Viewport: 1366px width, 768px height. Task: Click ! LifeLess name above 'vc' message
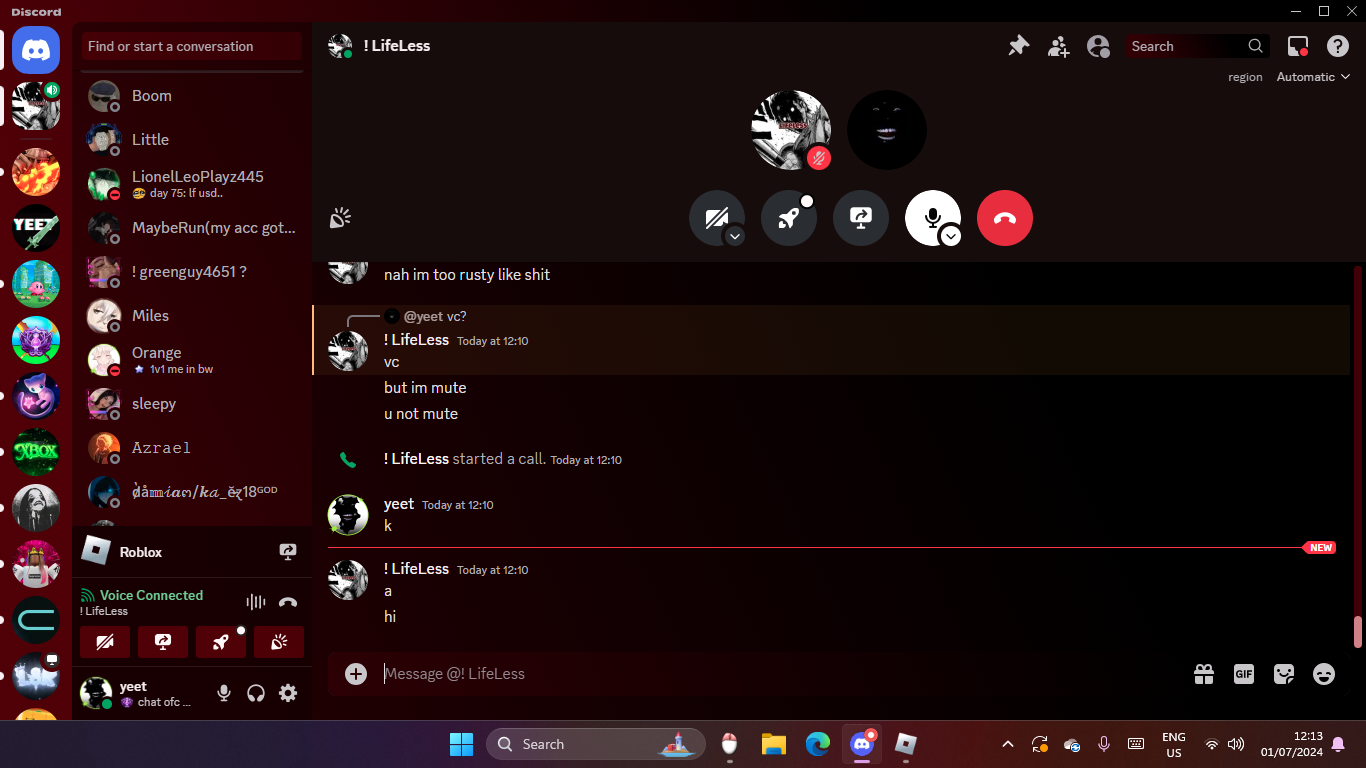click(417, 340)
